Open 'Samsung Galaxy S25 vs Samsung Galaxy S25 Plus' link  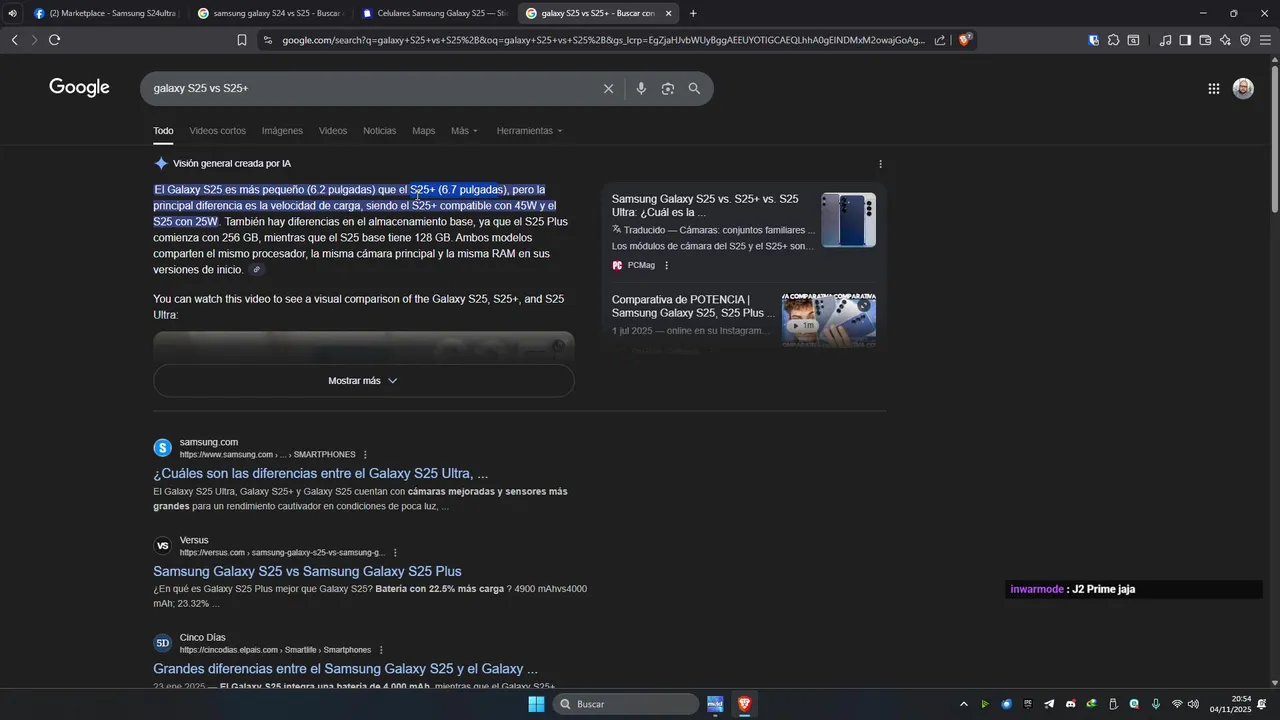pyautogui.click(x=307, y=572)
